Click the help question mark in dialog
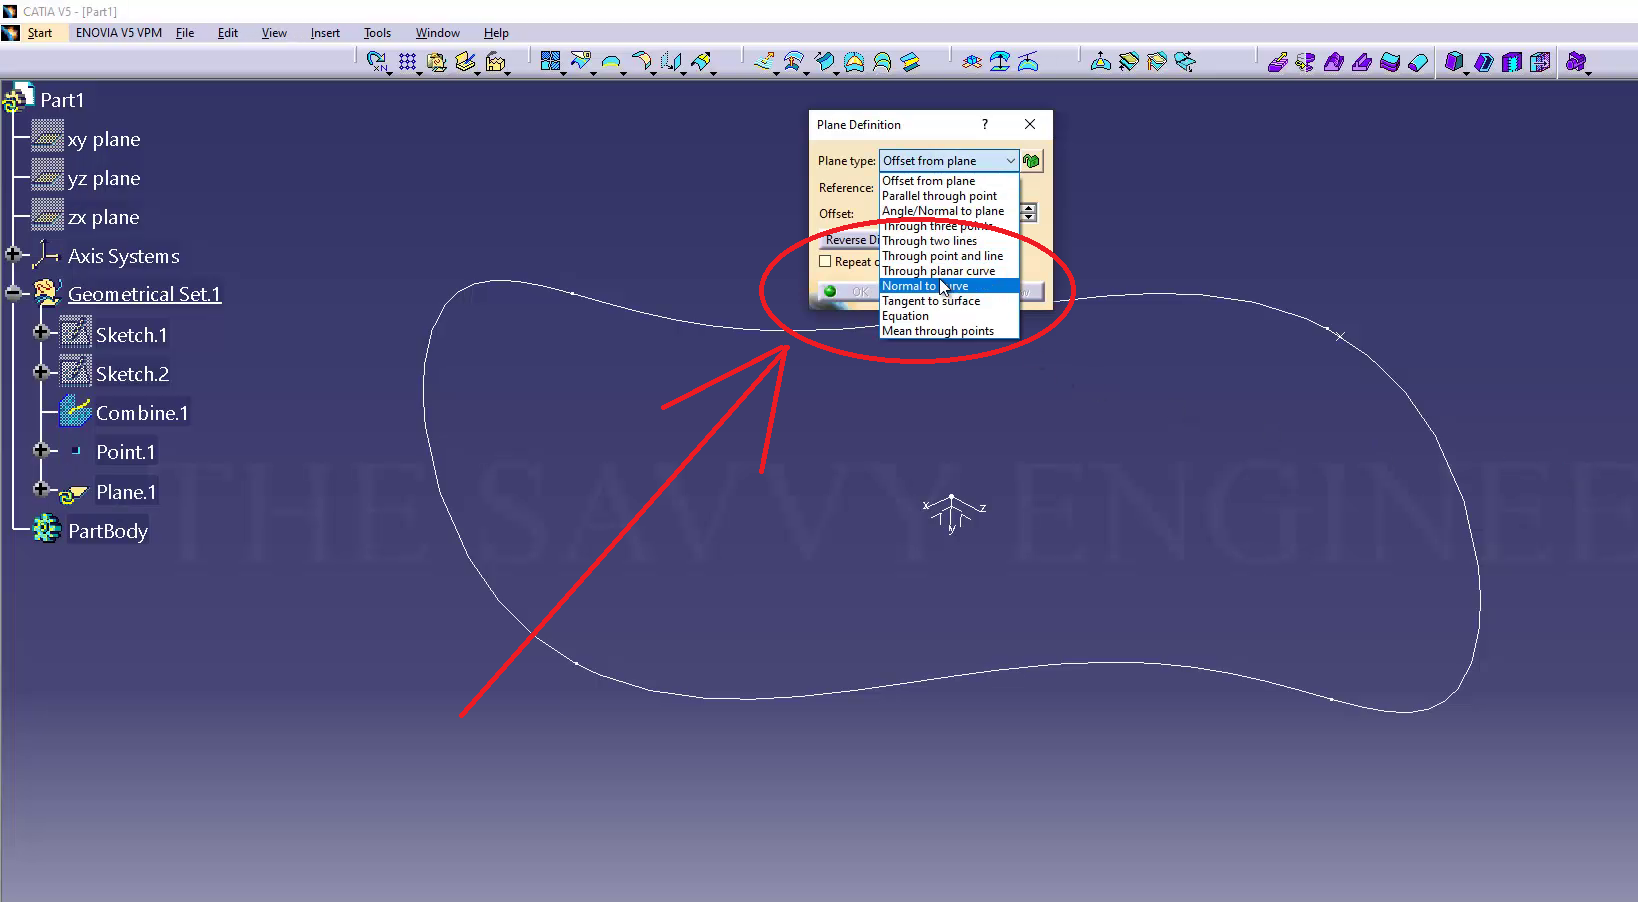1638x902 pixels. coord(985,124)
